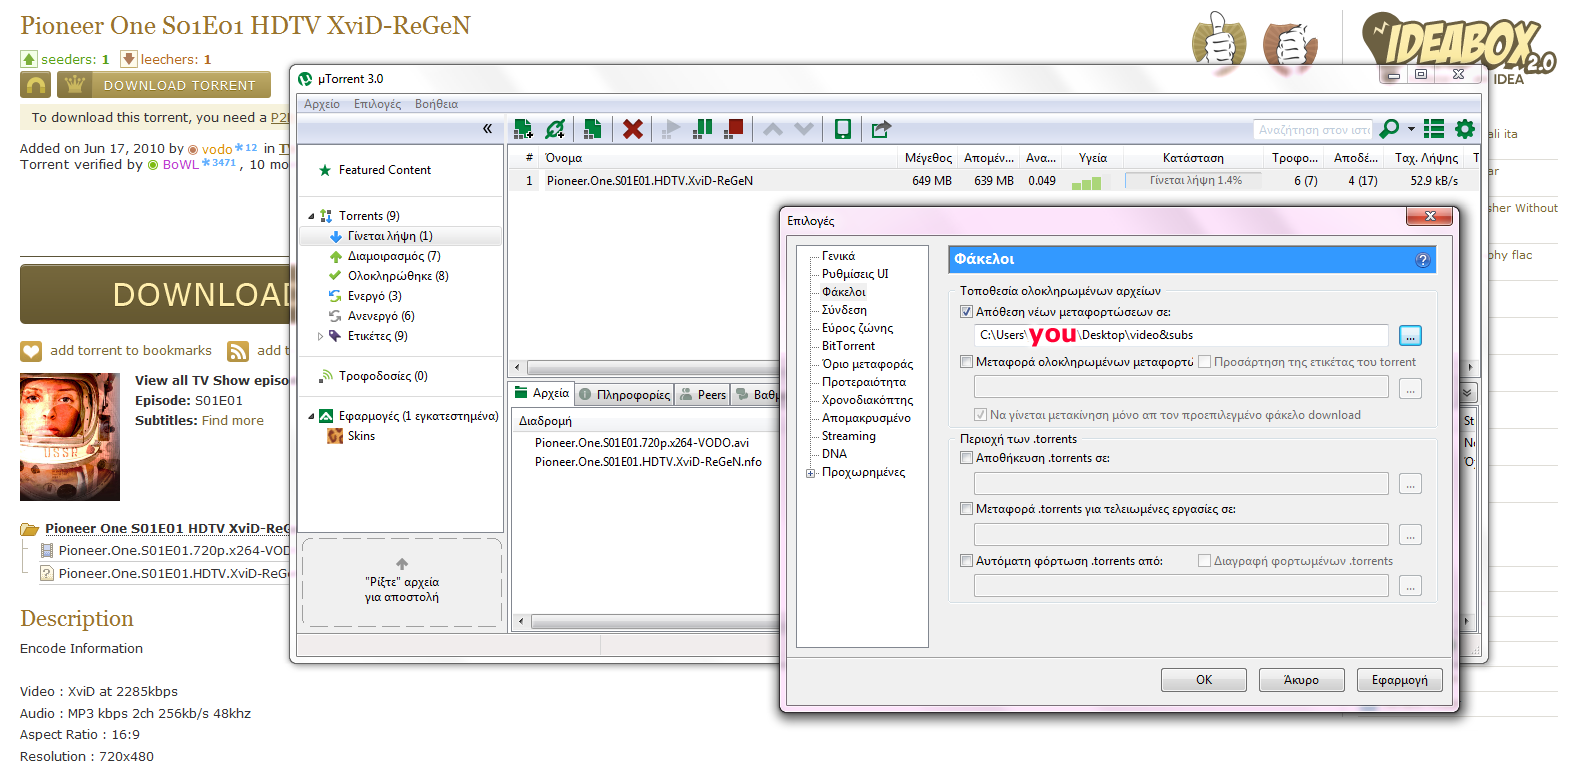Screen dimensions: 1572x768
Task: Expand the Ετικέτες (9) sidebar group
Action: [x=321, y=336]
